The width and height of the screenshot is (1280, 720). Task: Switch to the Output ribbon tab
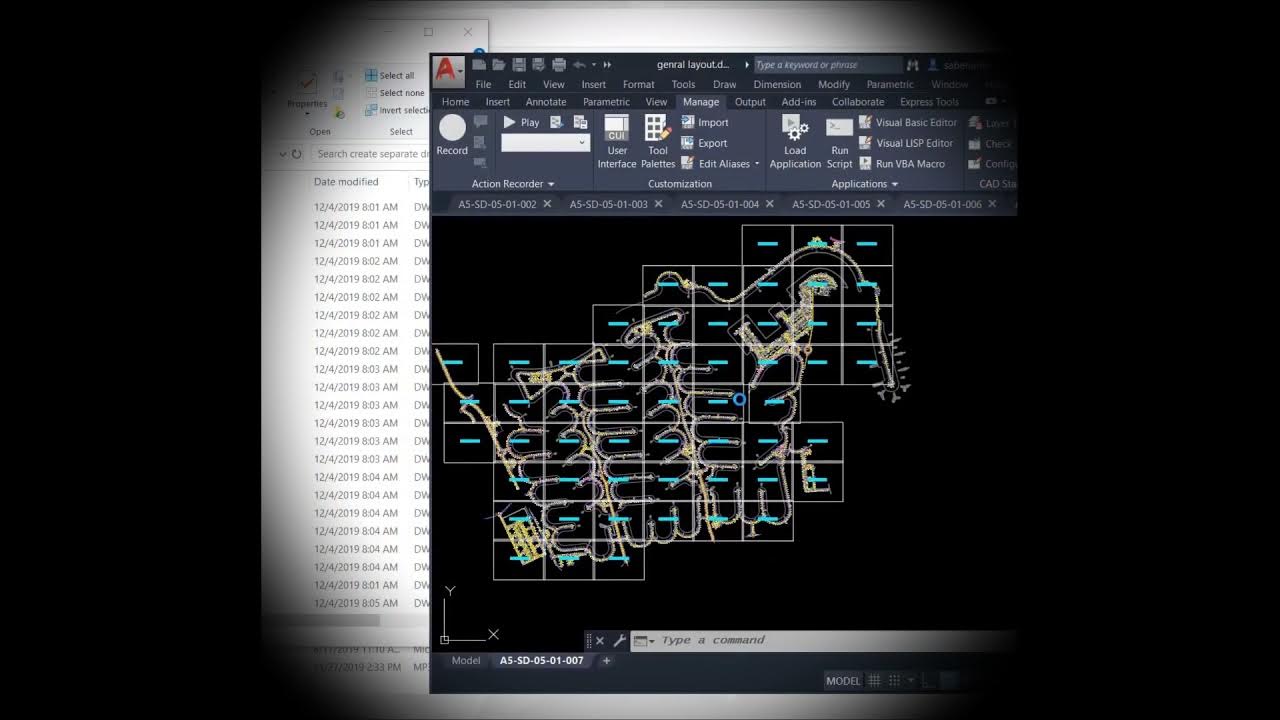pyautogui.click(x=750, y=102)
